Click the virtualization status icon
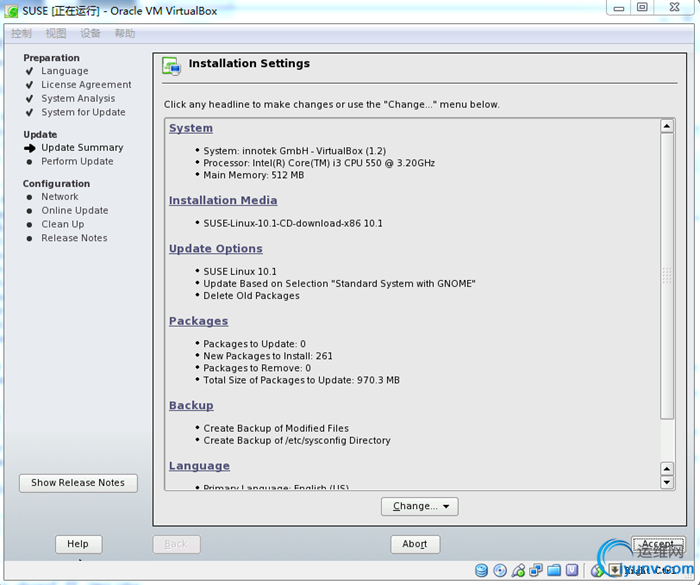Image resolution: width=700 pixels, height=585 pixels. pyautogui.click(x=572, y=570)
